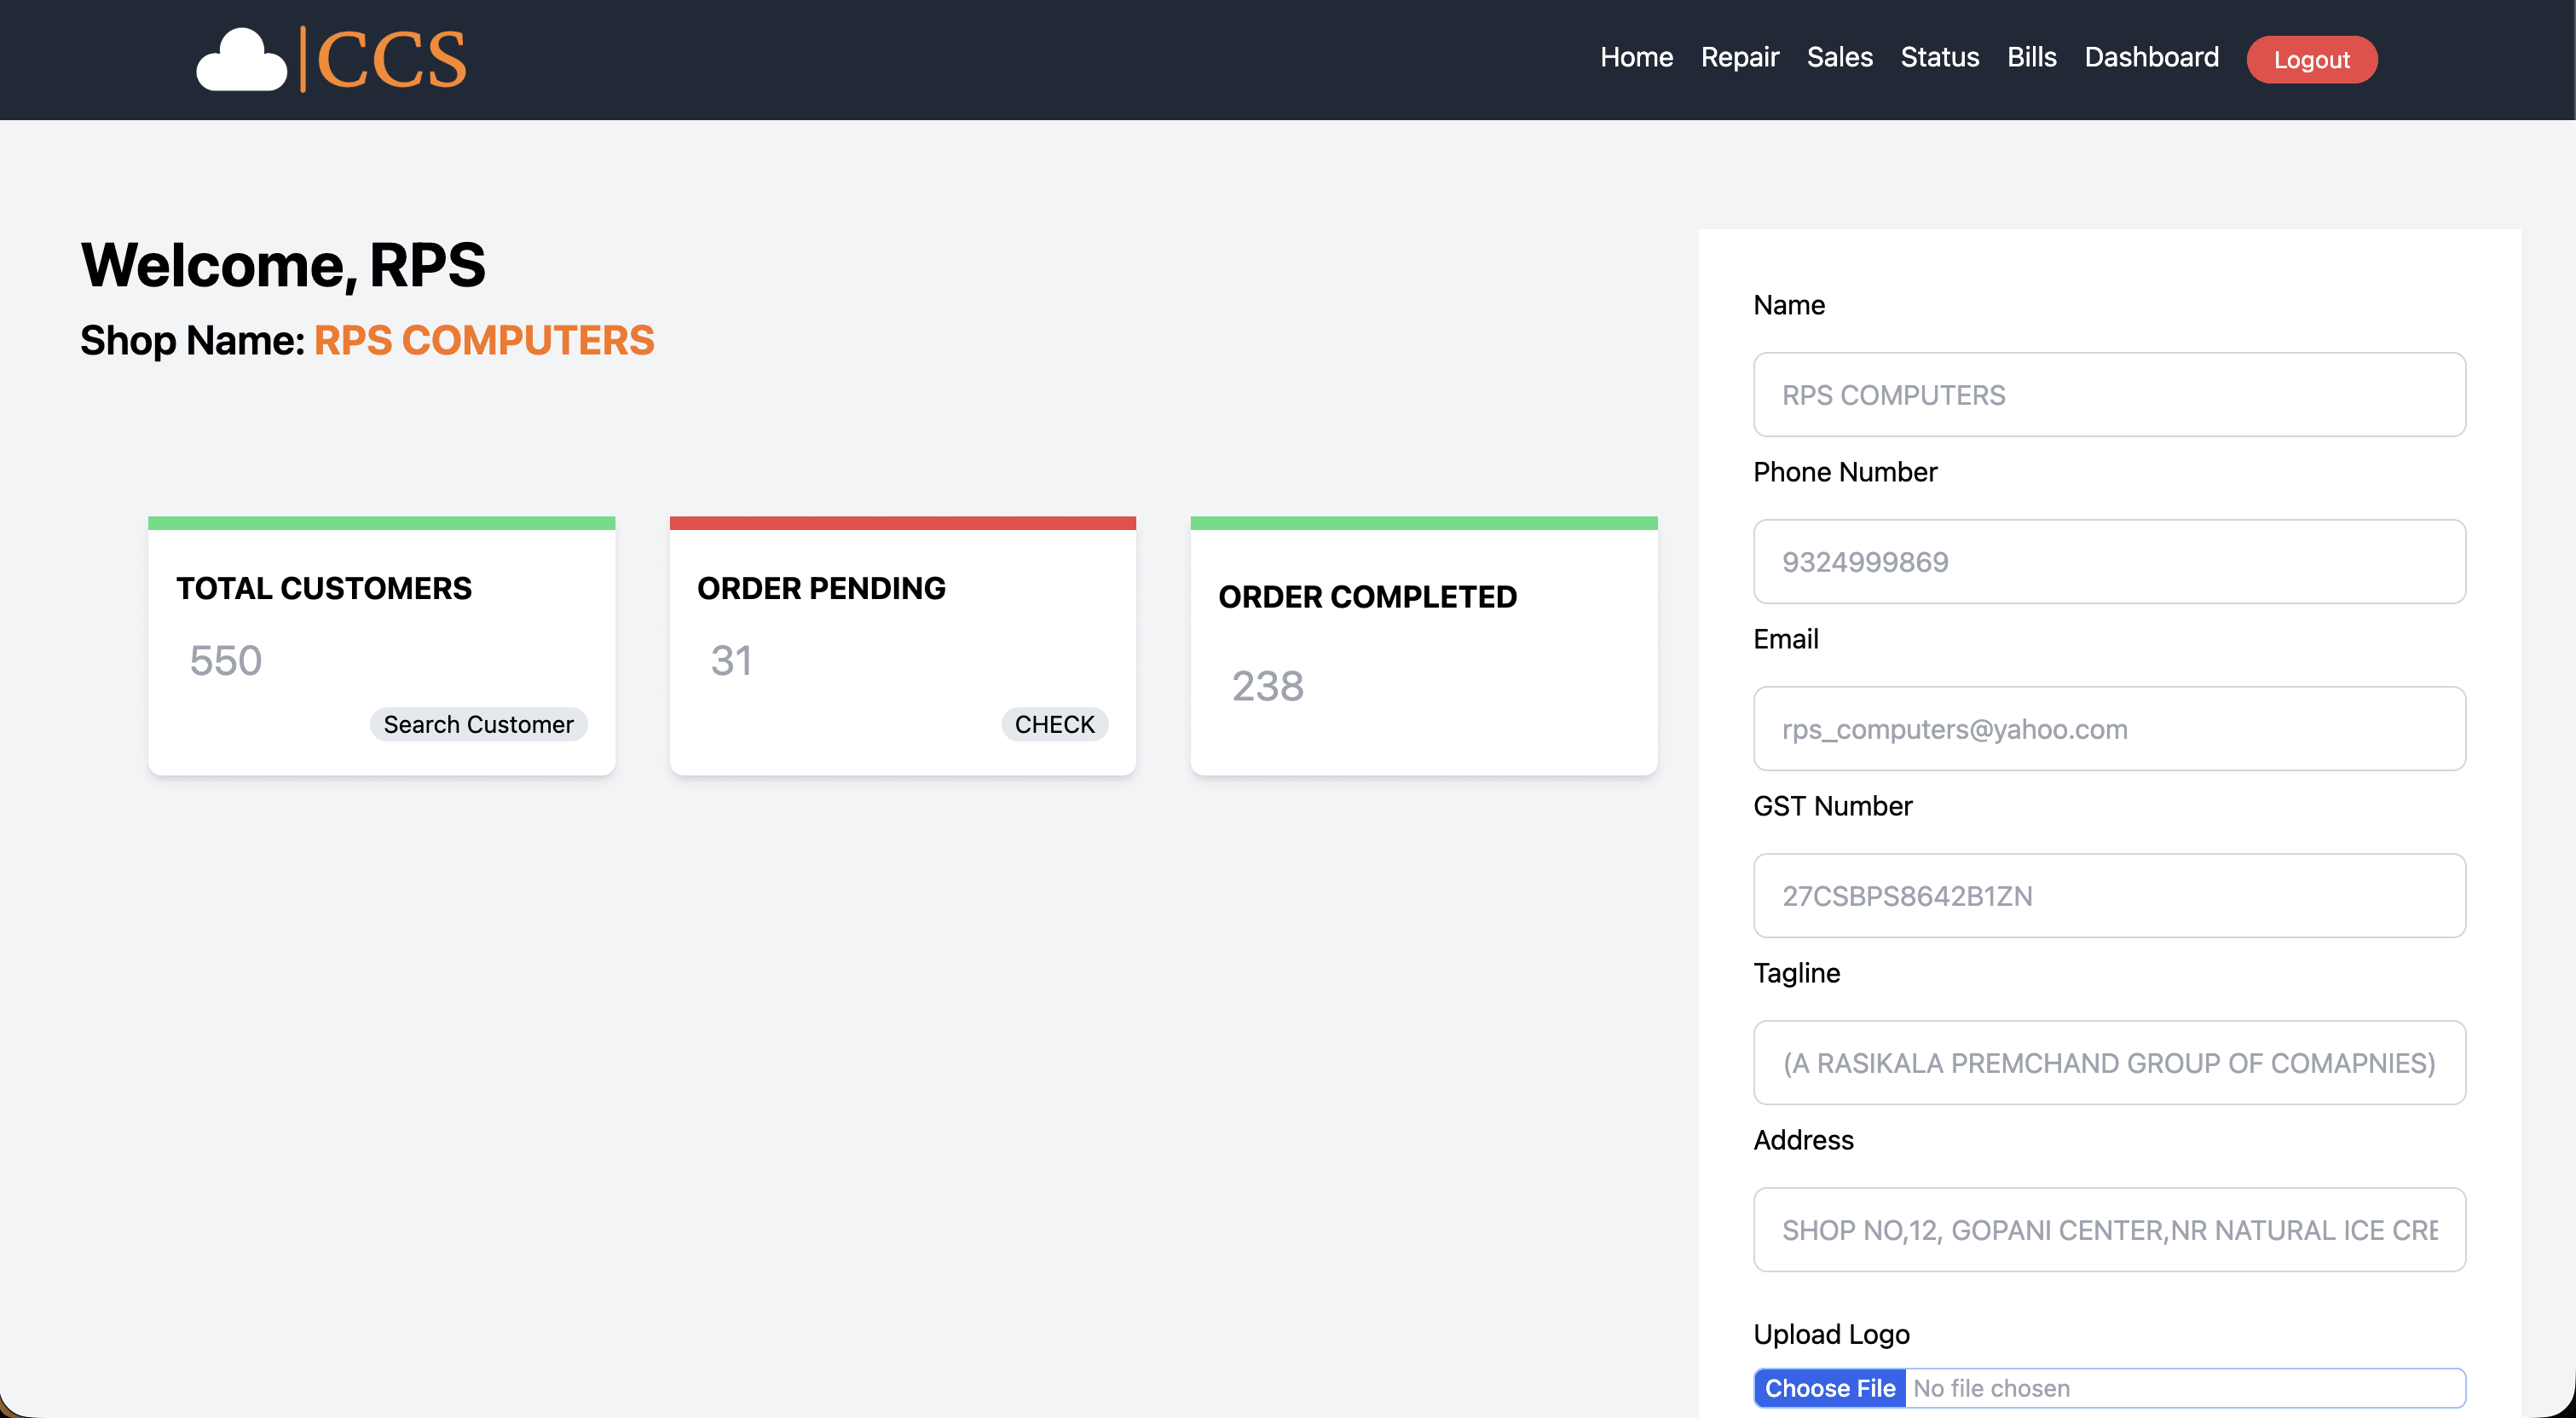Click the Total Customers count 550
Viewport: 2576px width, 1418px height.
tap(226, 661)
